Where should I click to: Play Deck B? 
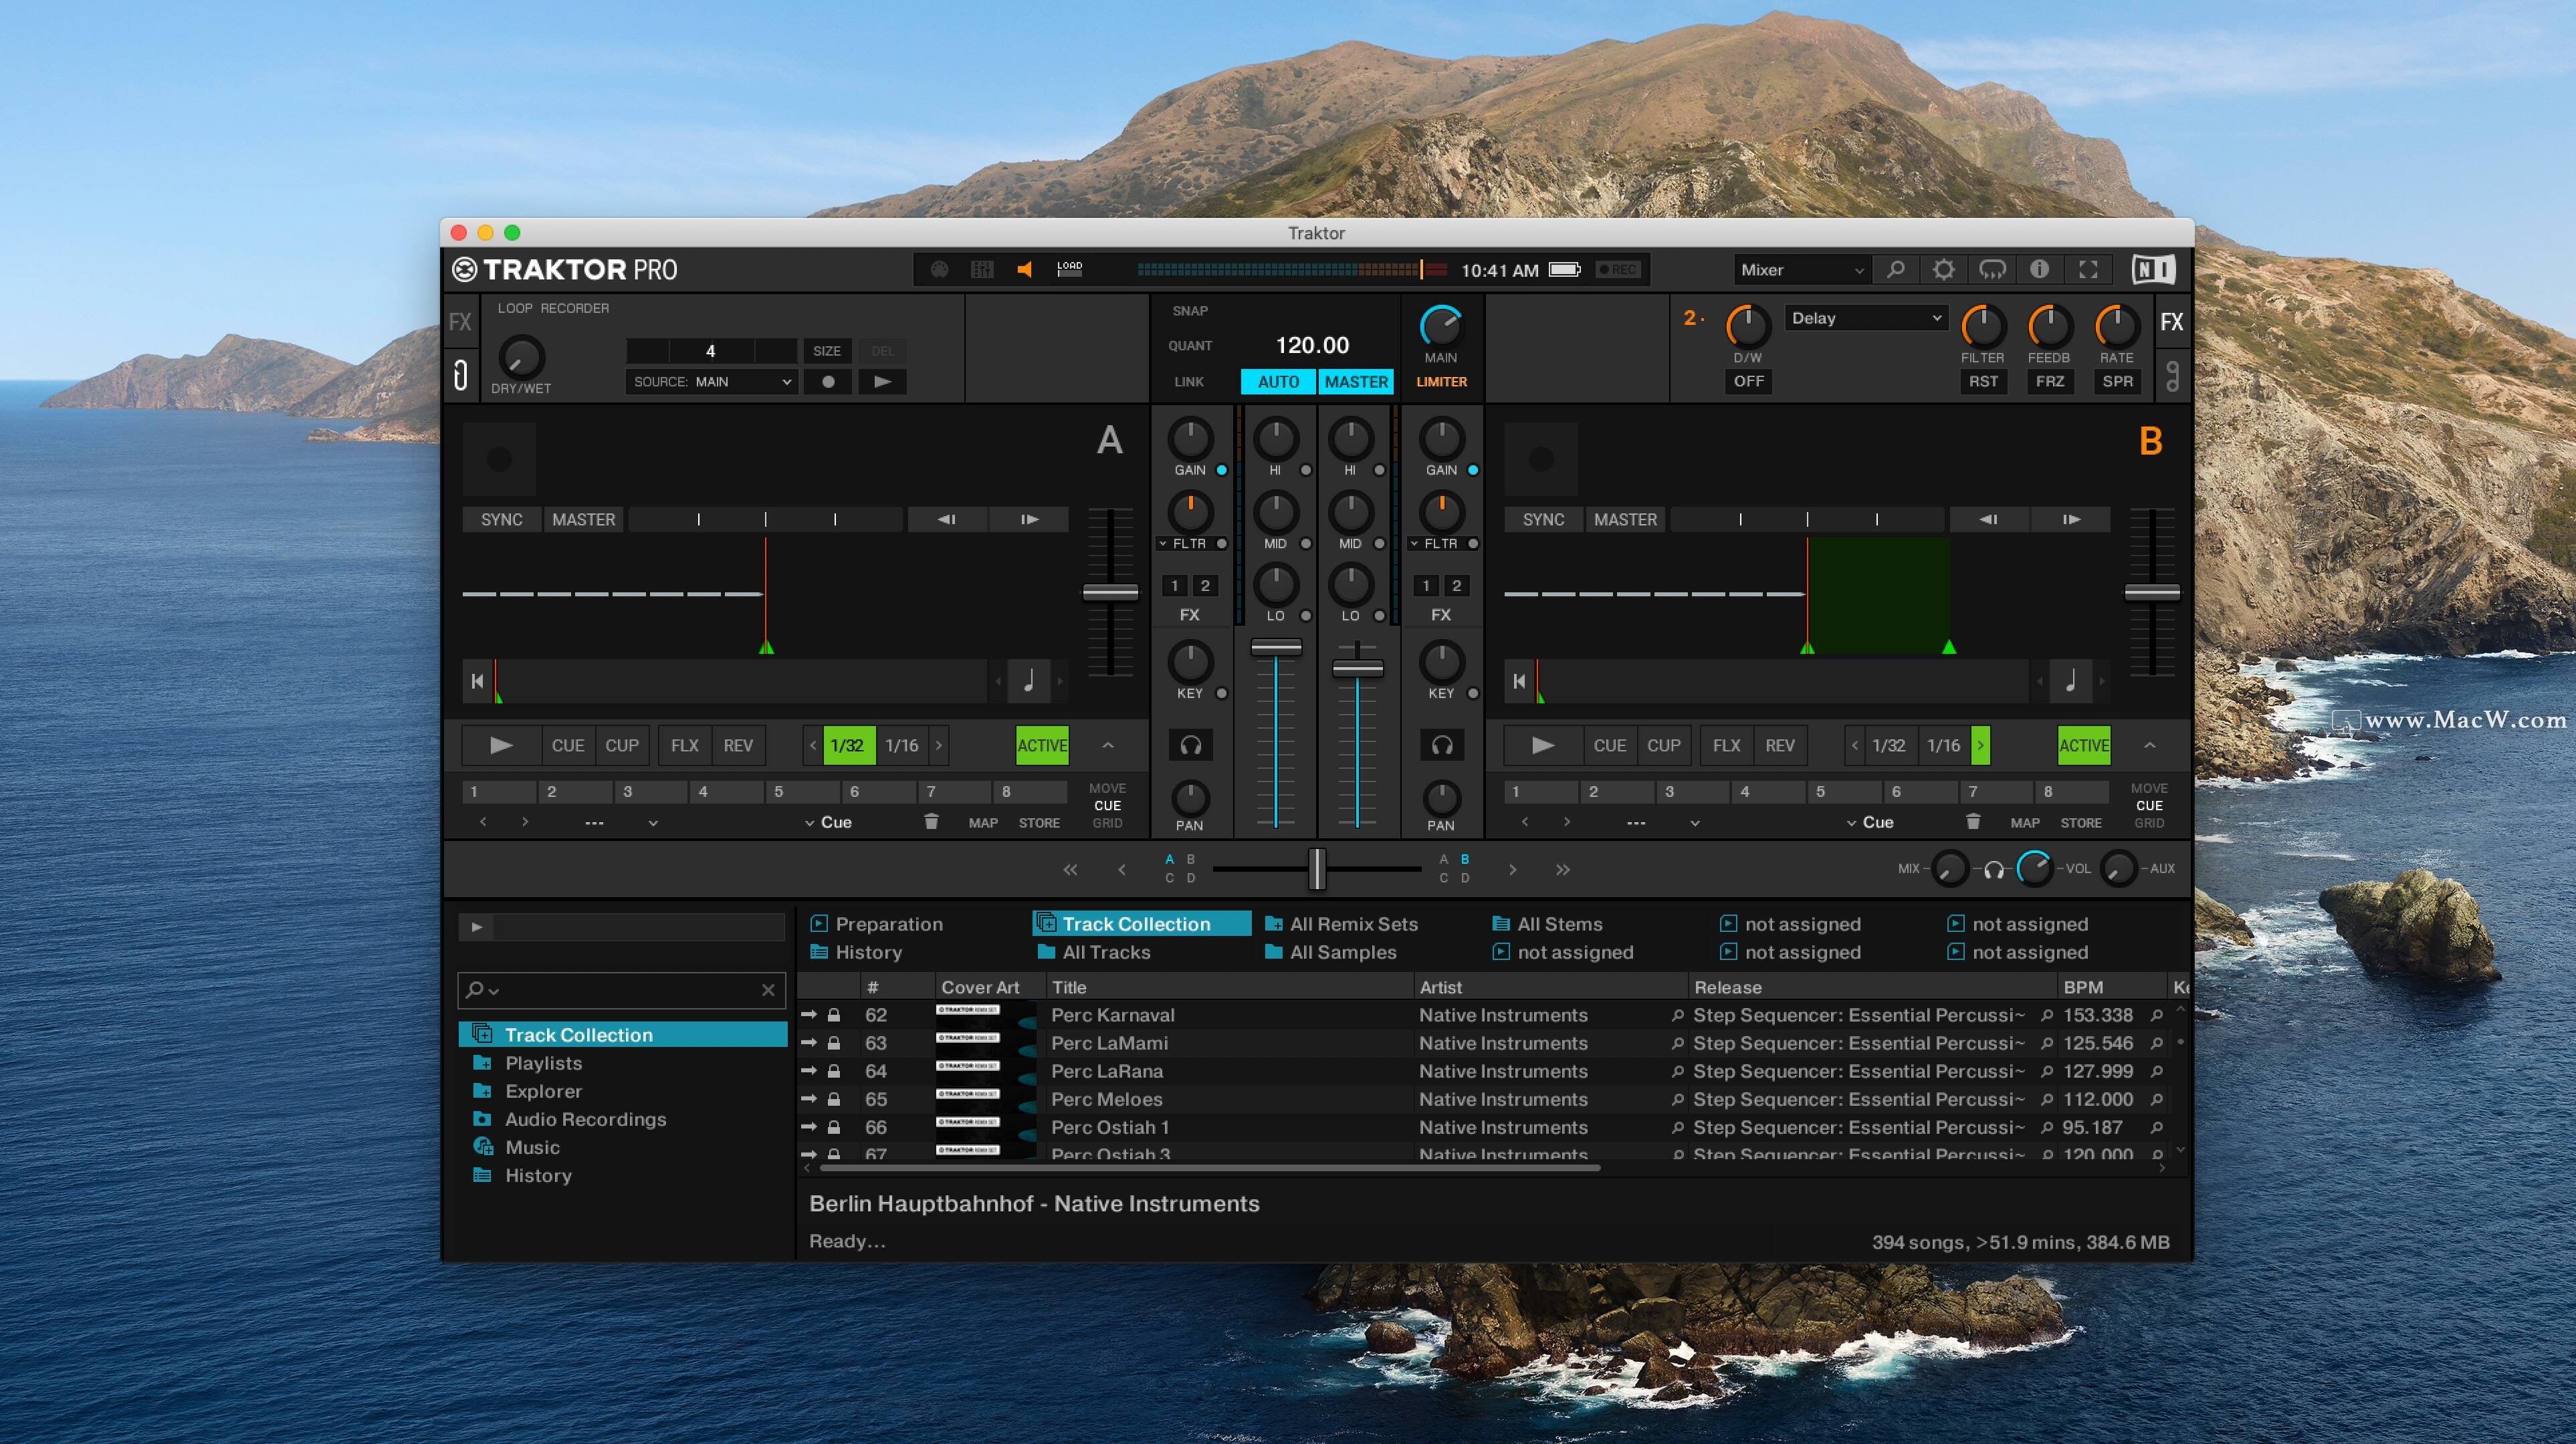pos(1543,746)
